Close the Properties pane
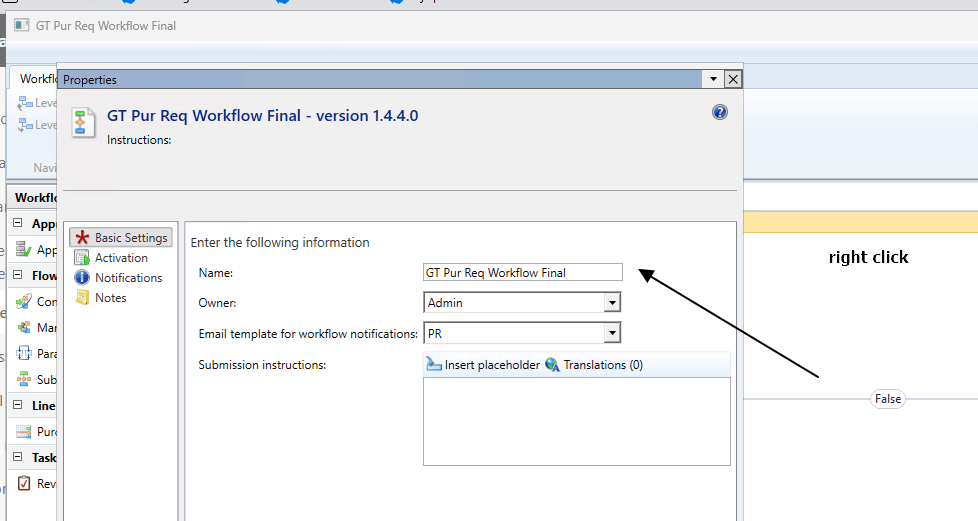 pyautogui.click(x=733, y=79)
